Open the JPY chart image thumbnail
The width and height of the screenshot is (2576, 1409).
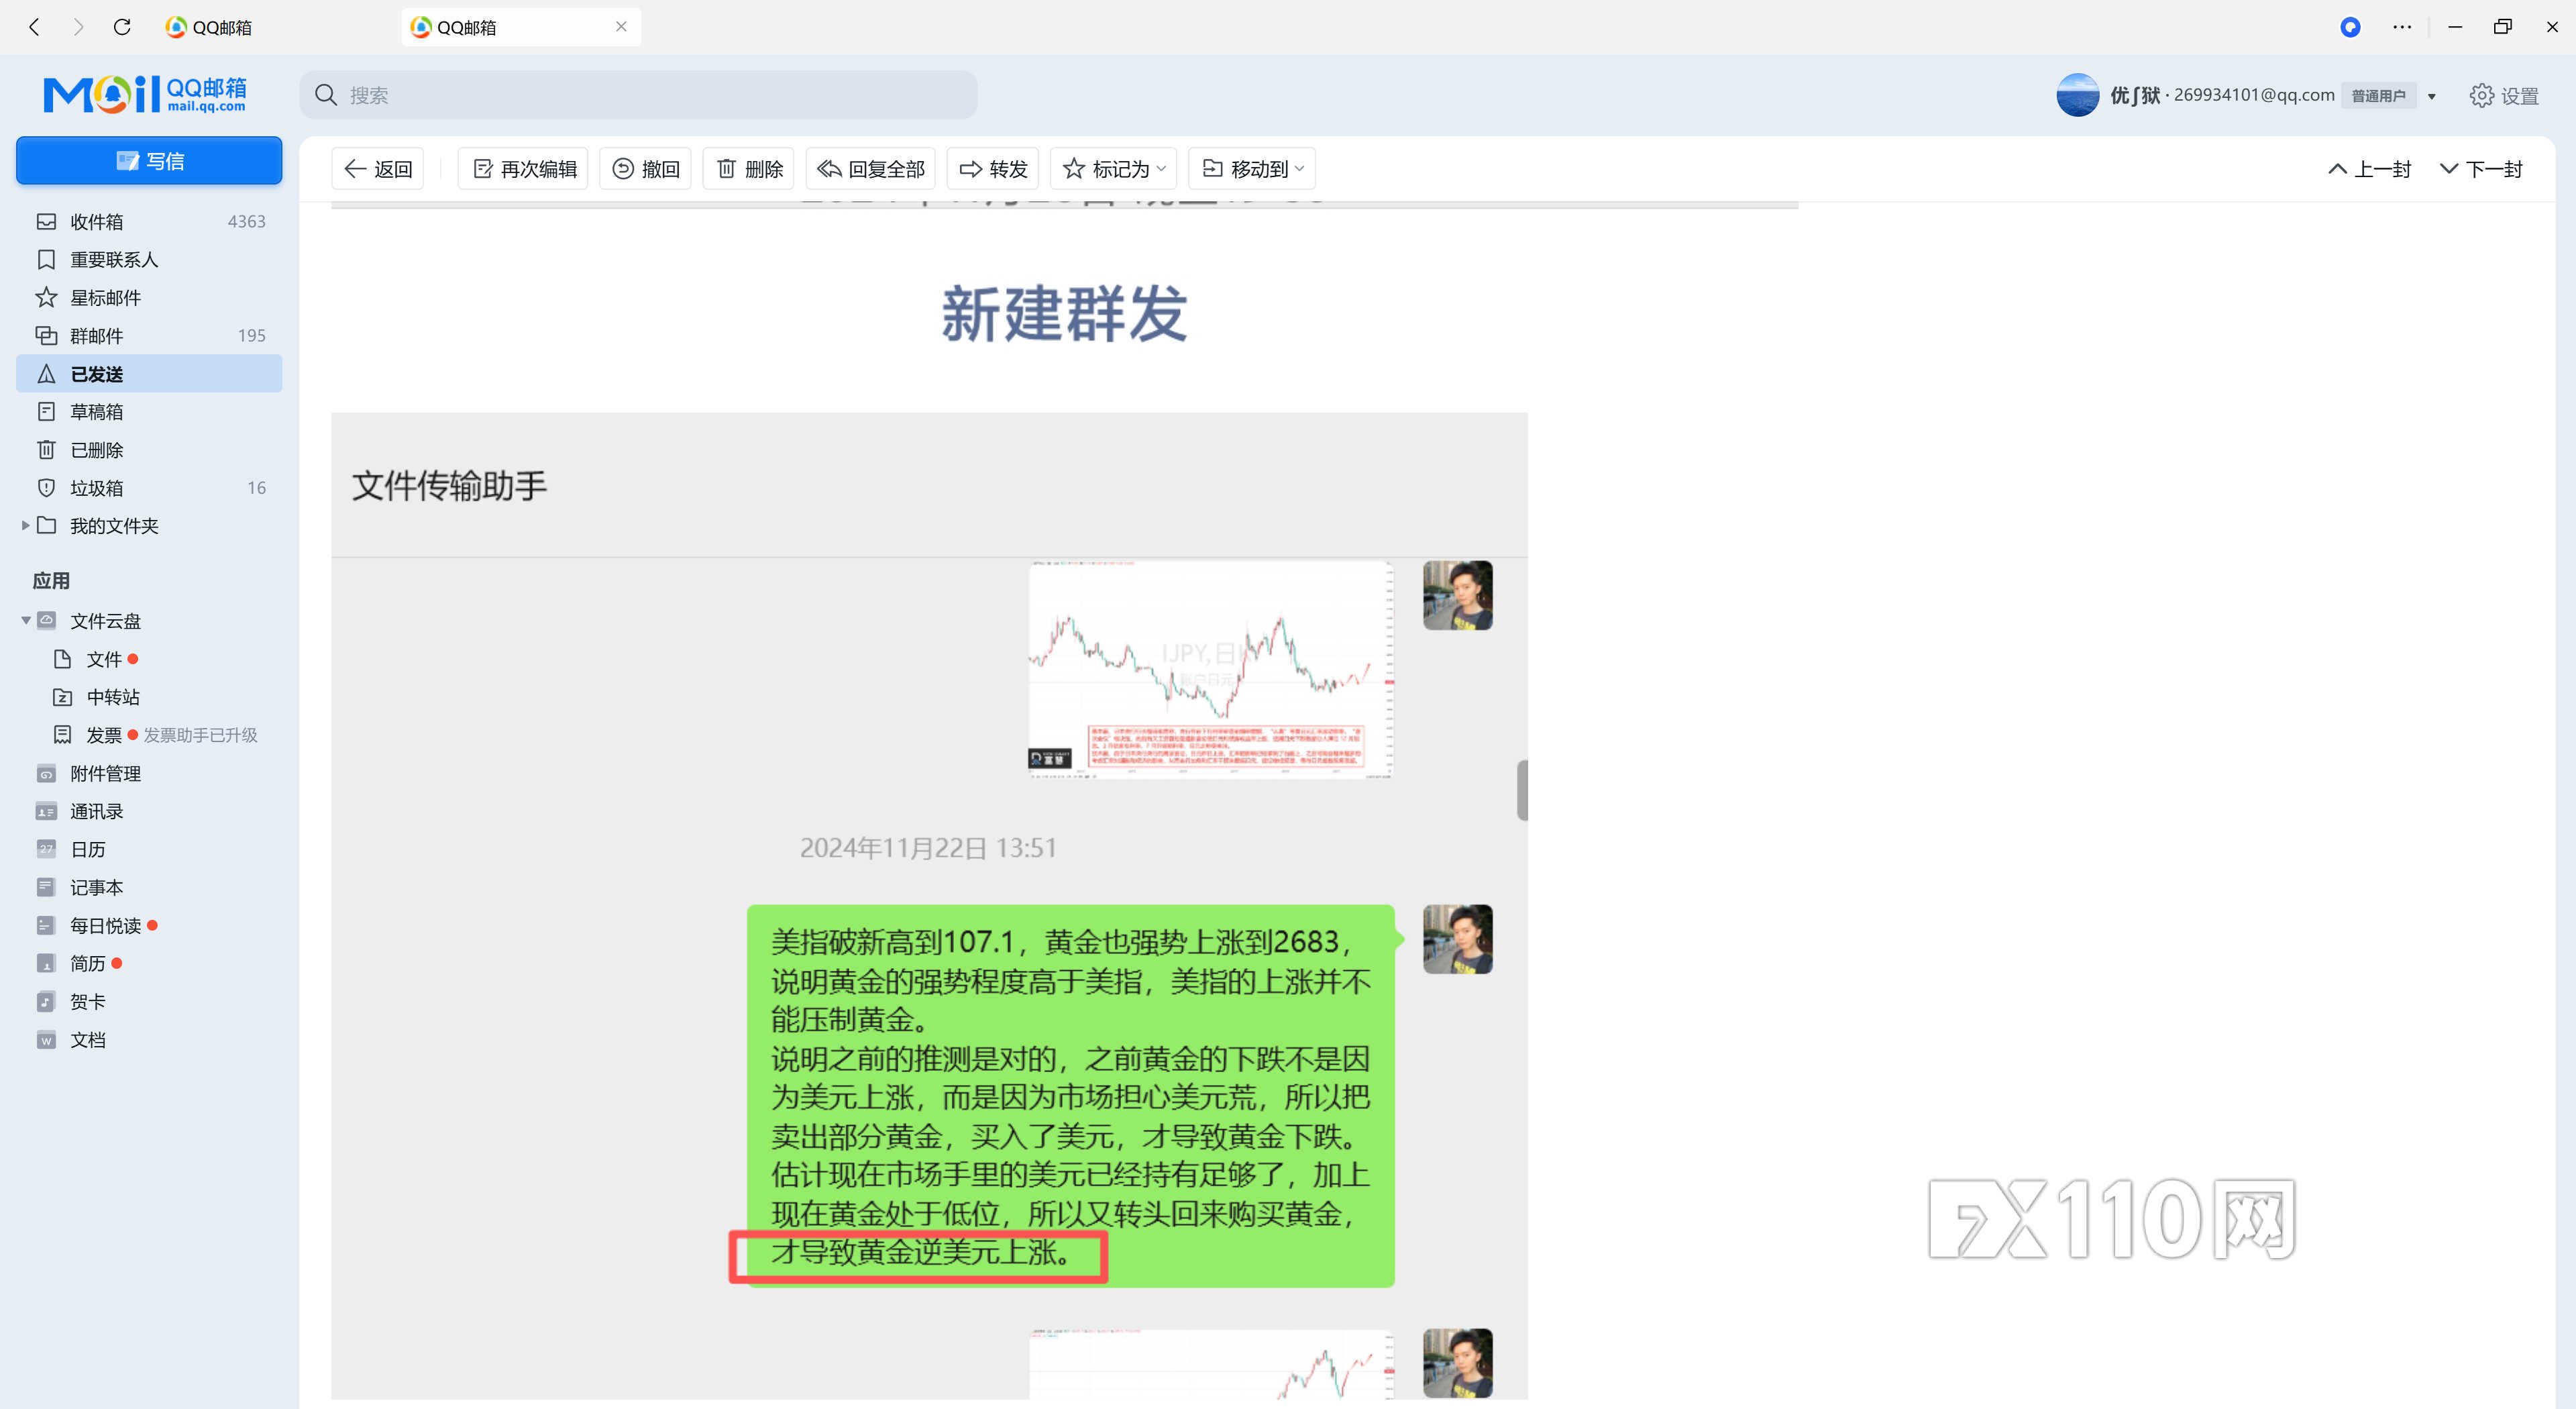point(1211,669)
